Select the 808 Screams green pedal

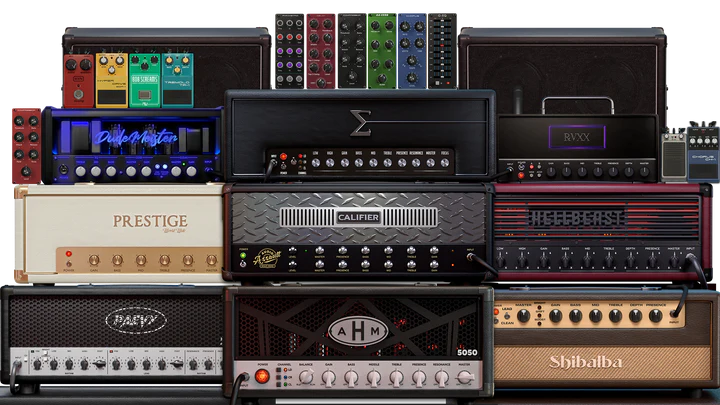145,80
